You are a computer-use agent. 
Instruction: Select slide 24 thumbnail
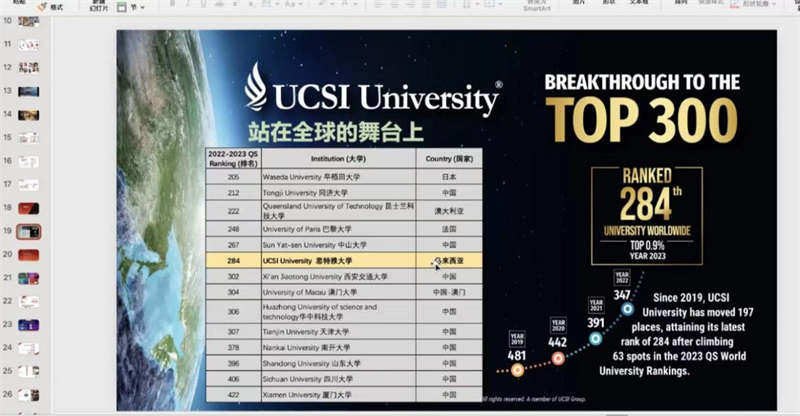coord(29,349)
